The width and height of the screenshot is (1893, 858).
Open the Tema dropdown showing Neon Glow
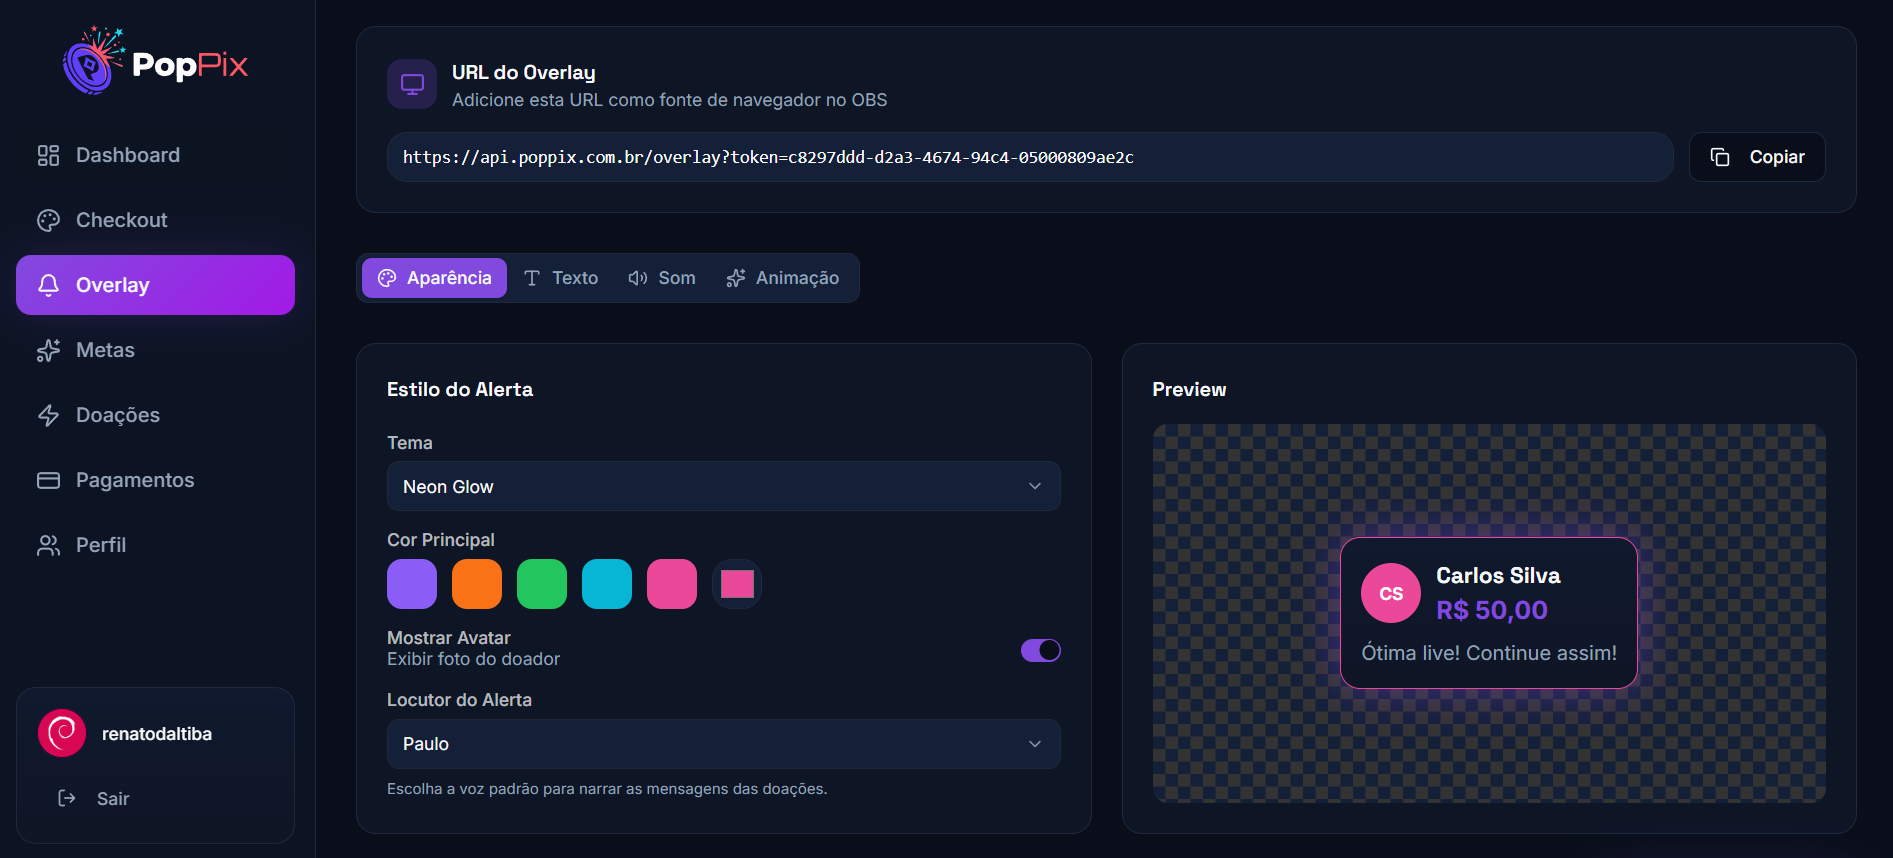click(x=723, y=486)
